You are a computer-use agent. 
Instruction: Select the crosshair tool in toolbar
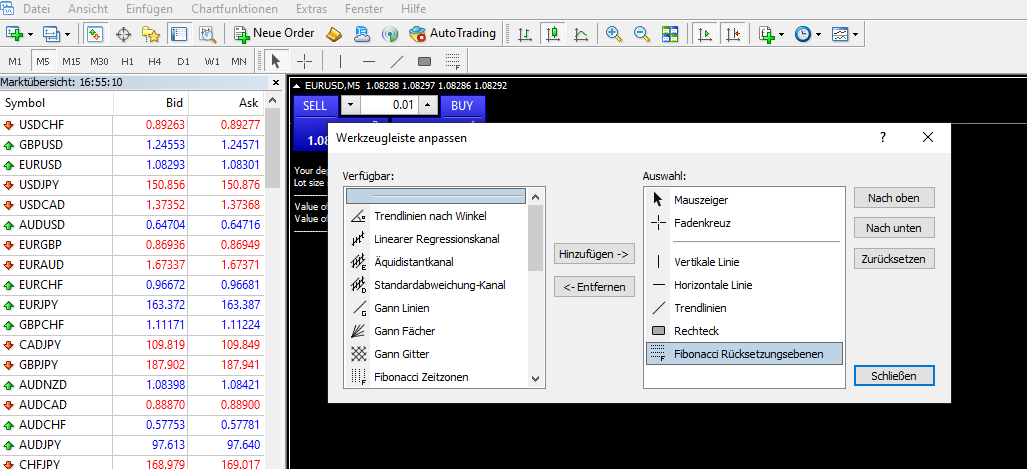click(305, 62)
